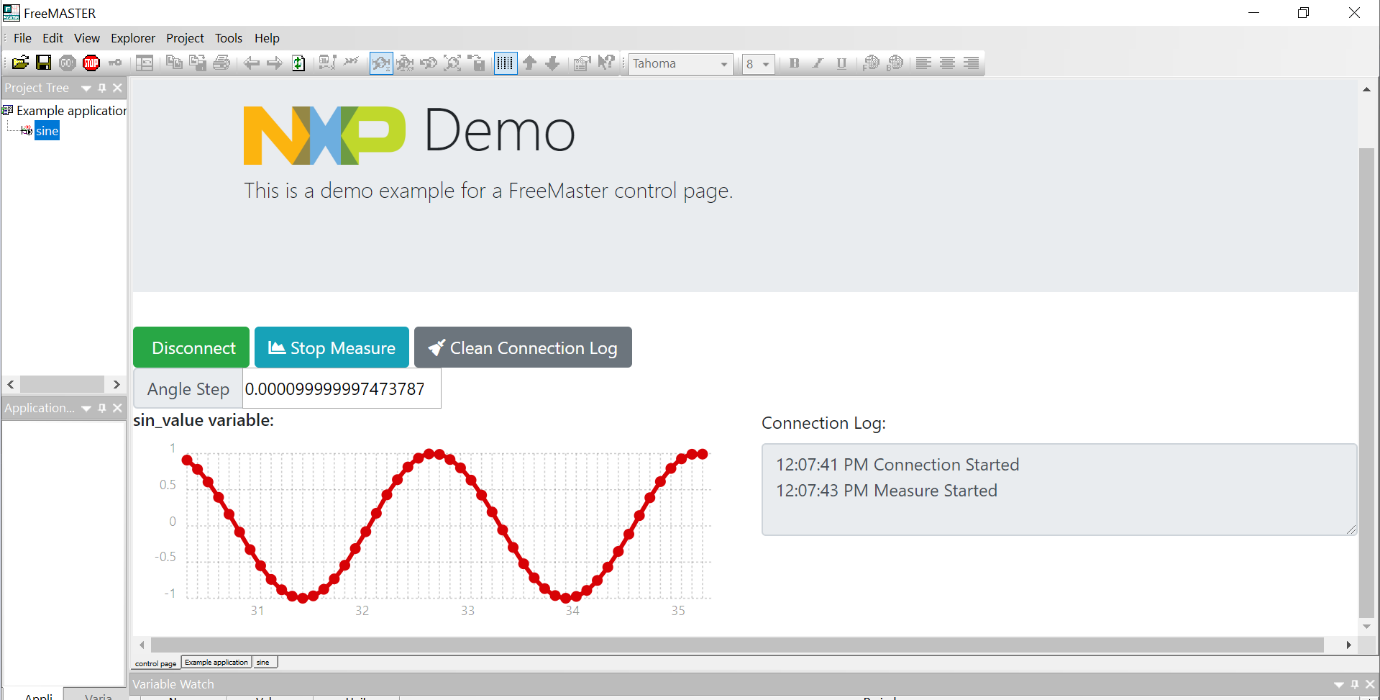1380x700 pixels.
Task: Collapse the Project Tree panel dropdown
Action: (85, 87)
